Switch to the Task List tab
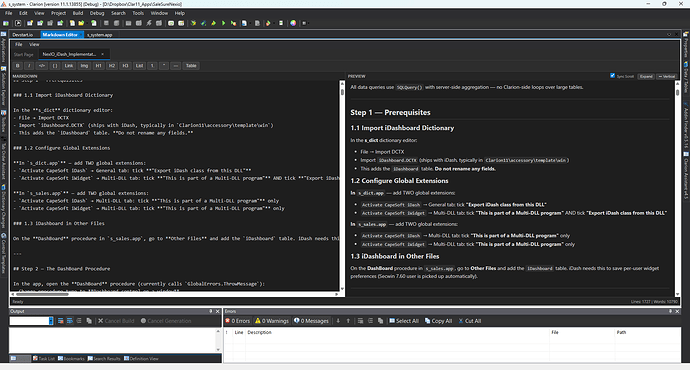The height and width of the screenshot is (370, 690). point(44,359)
